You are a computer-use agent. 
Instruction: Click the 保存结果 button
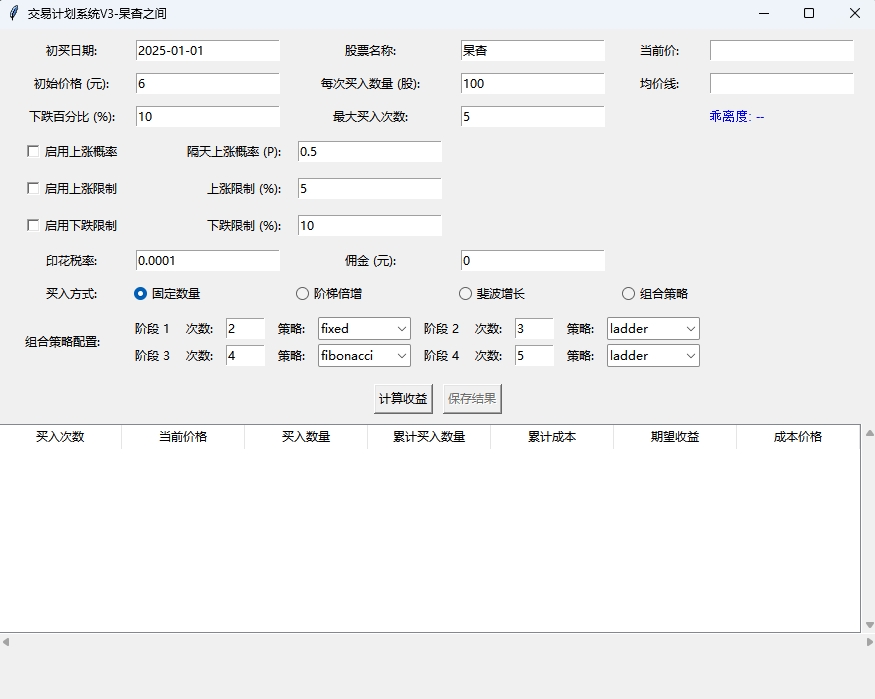[x=472, y=399]
